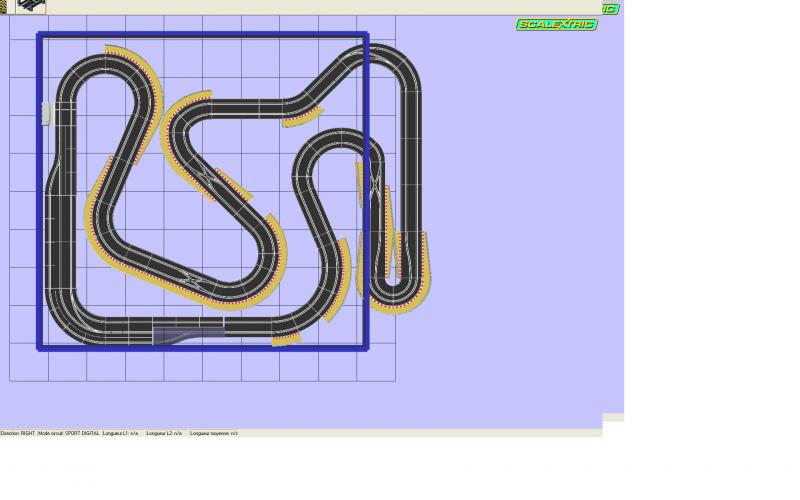Click the Scalextric logo
Screen dimensions: 800x500
click(556, 25)
